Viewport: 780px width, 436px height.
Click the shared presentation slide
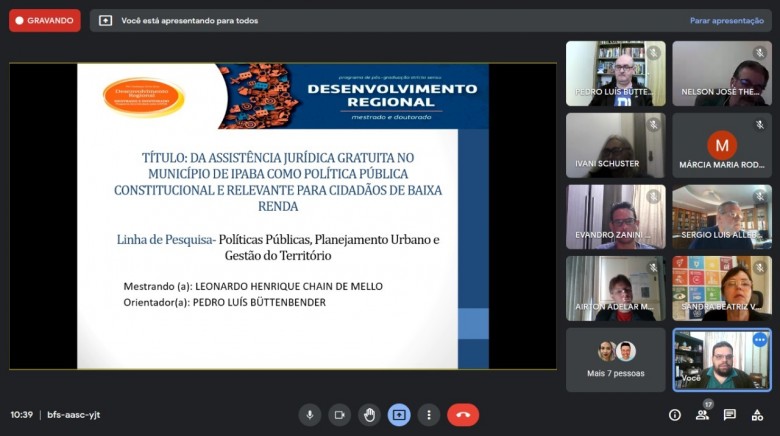click(283, 216)
